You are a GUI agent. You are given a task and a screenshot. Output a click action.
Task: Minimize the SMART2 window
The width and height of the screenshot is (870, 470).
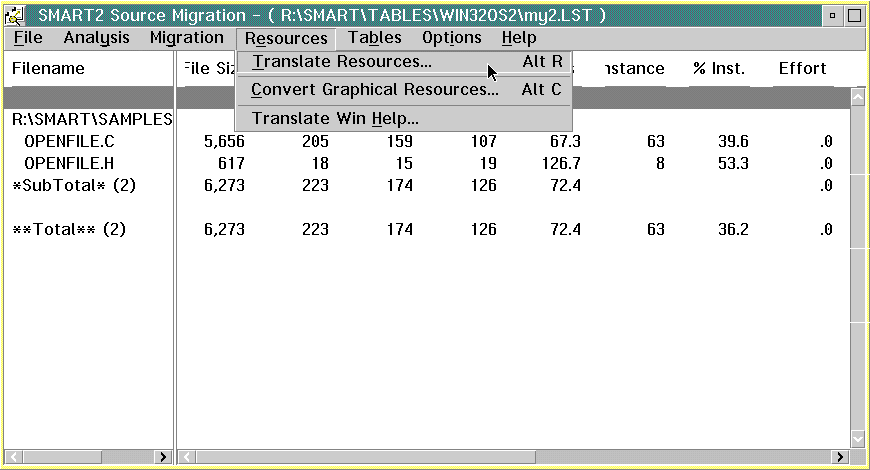coord(834,15)
